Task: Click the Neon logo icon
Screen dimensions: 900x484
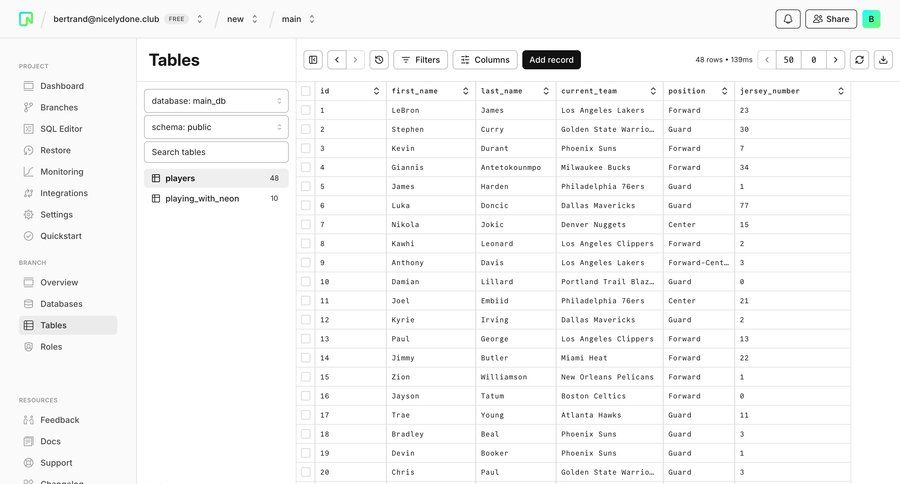Action: (26, 19)
